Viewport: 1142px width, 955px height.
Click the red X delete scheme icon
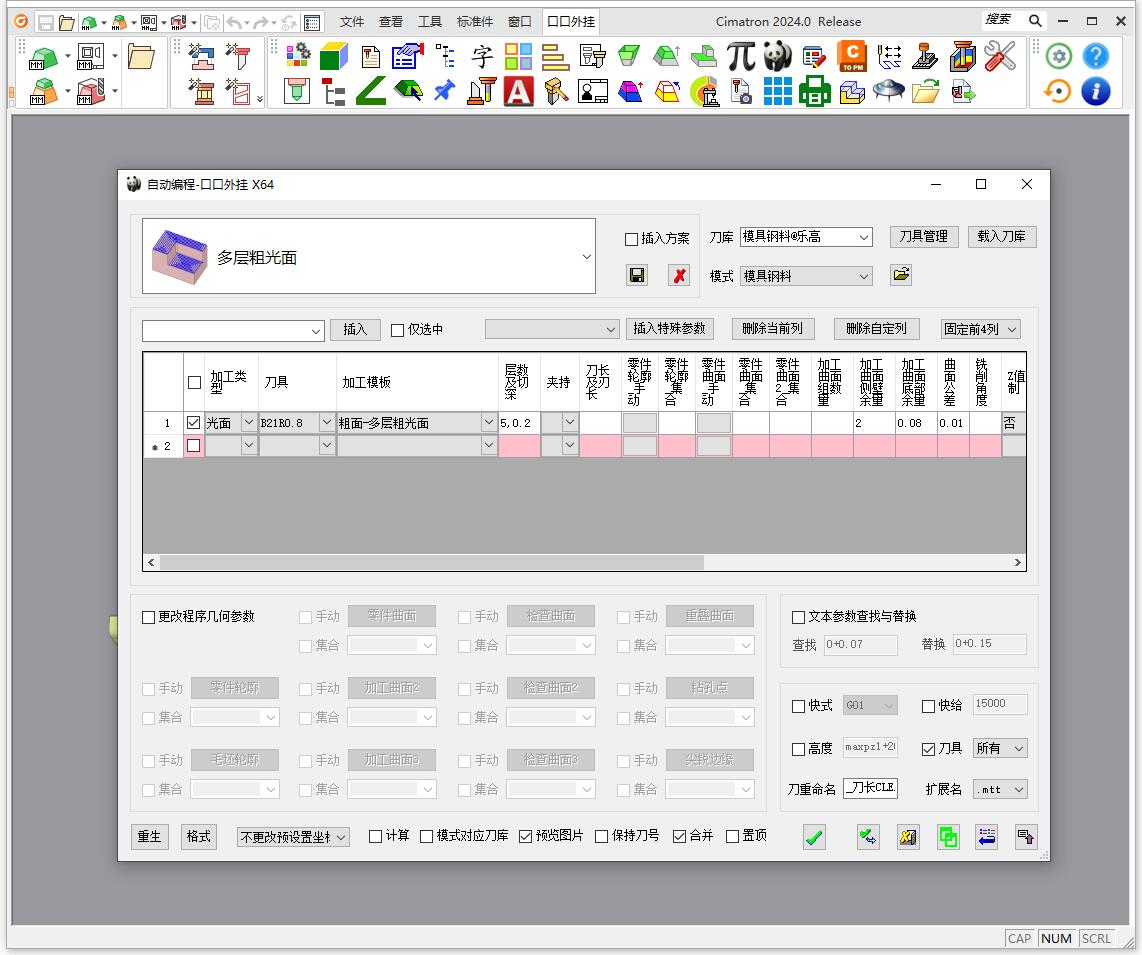[x=679, y=275]
